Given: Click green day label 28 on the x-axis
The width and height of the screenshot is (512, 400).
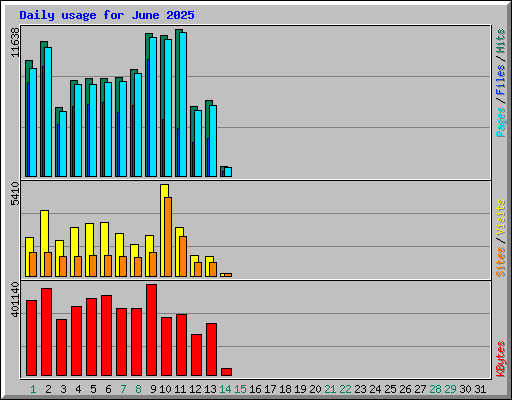Looking at the screenshot, I should coord(435,389).
